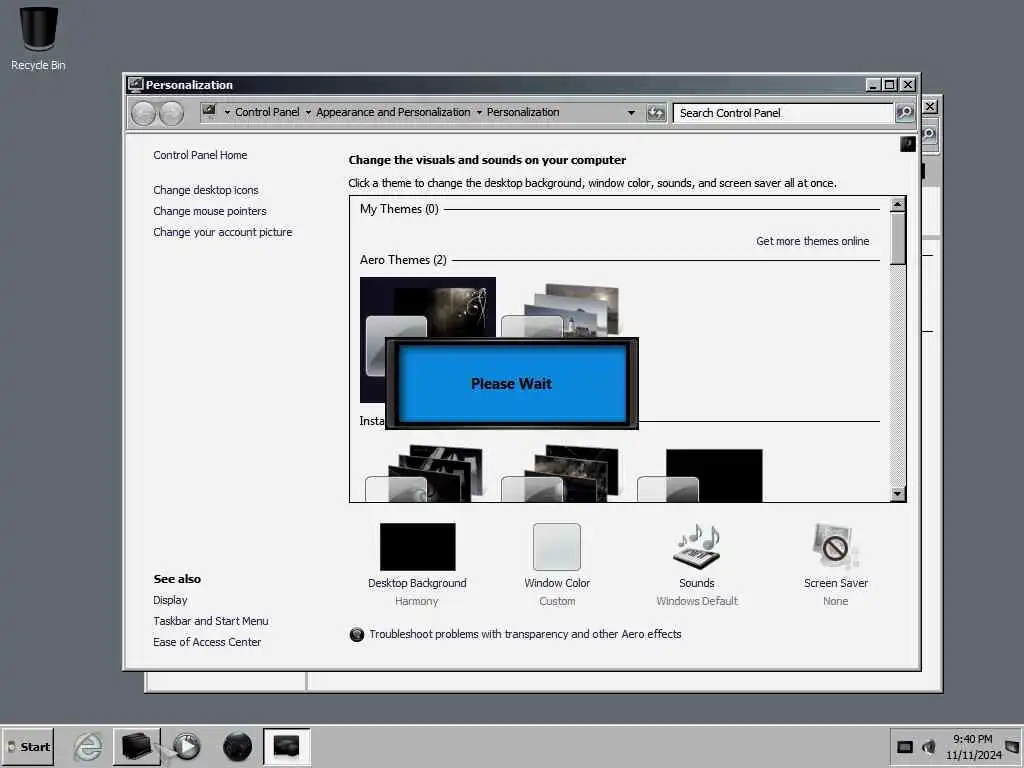Image resolution: width=1024 pixels, height=768 pixels.
Task: Select second installed theme thumbnail
Action: coord(560,473)
